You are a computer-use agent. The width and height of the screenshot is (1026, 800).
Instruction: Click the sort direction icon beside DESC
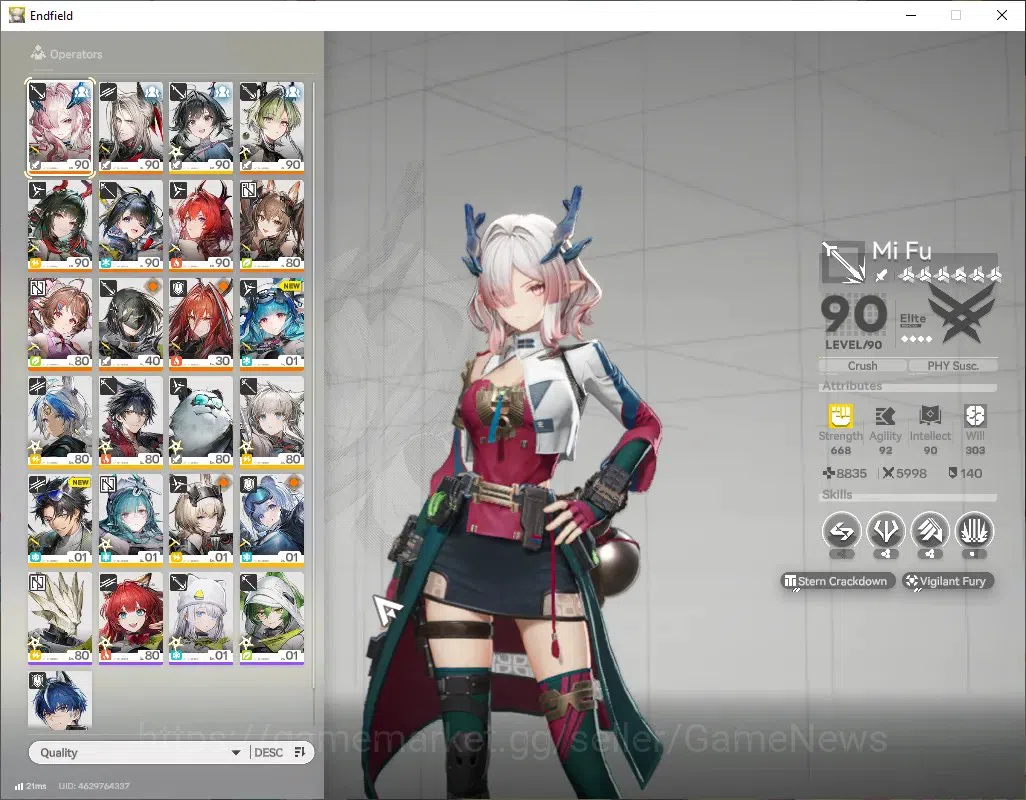(x=300, y=752)
